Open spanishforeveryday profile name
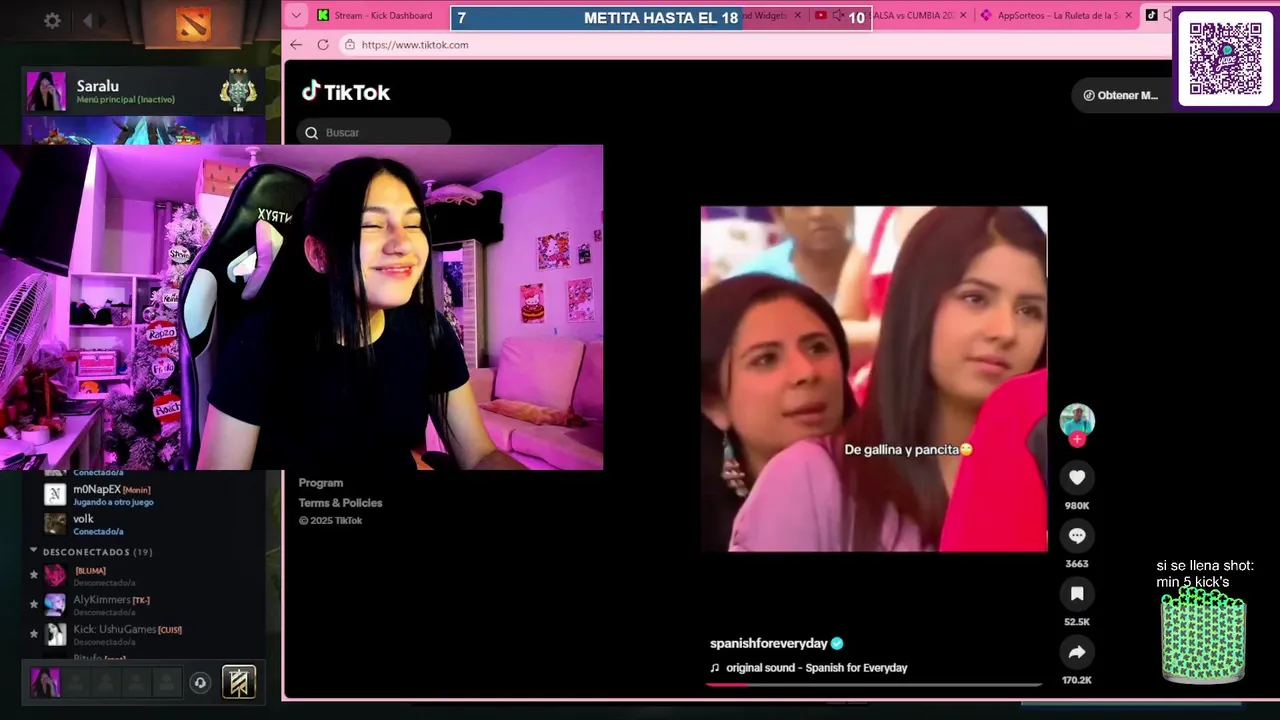The width and height of the screenshot is (1280, 720). (768, 643)
